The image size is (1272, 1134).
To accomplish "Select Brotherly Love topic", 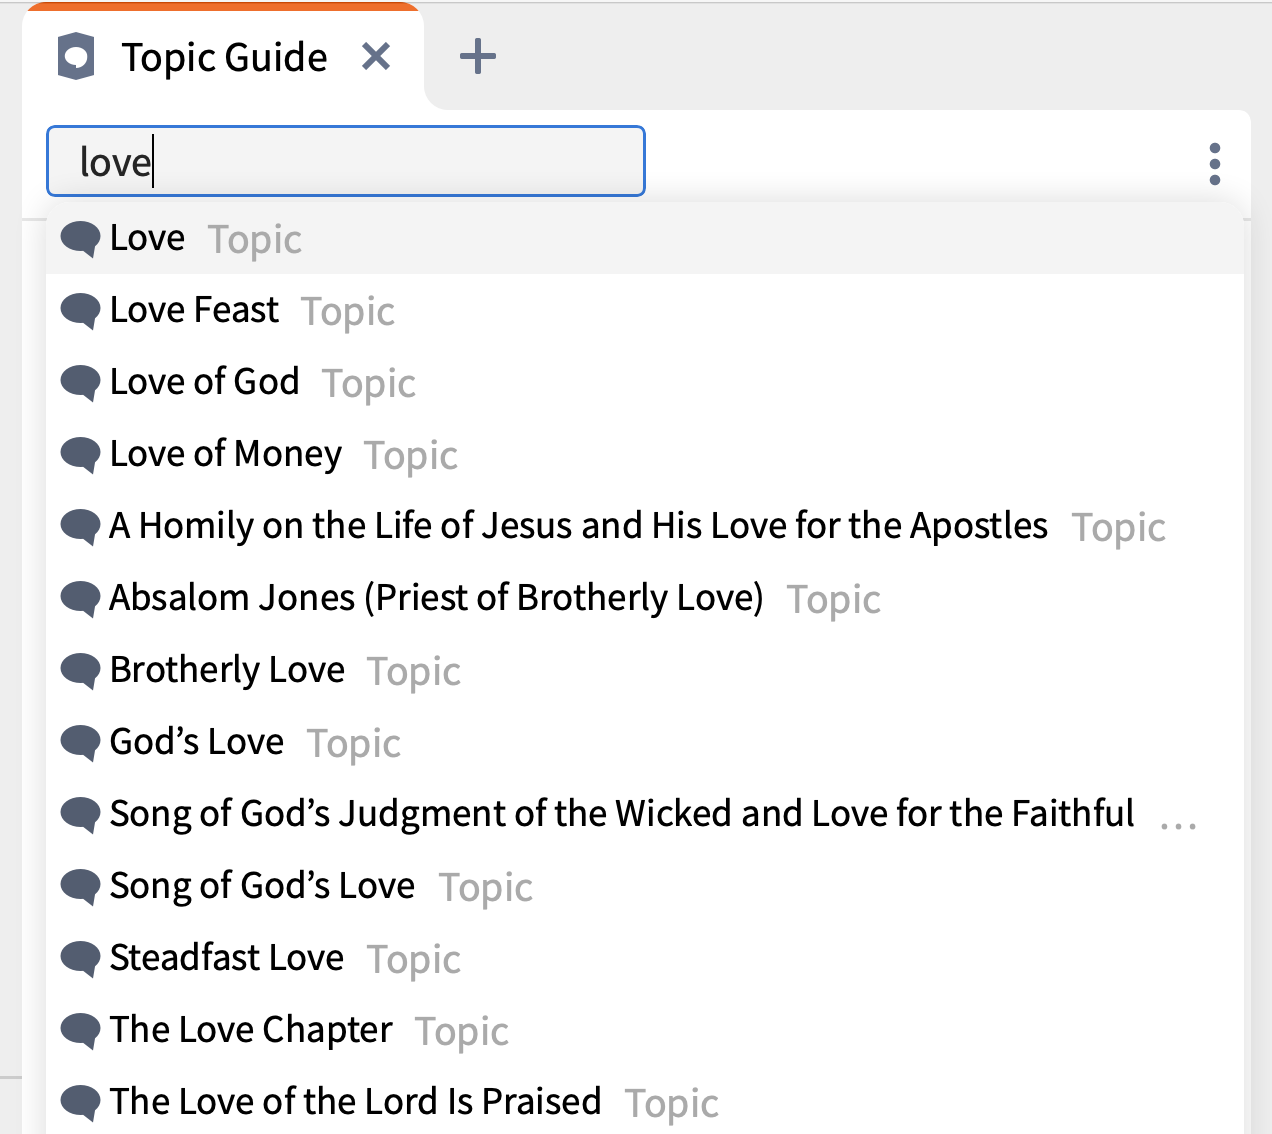I will pyautogui.click(x=228, y=671).
